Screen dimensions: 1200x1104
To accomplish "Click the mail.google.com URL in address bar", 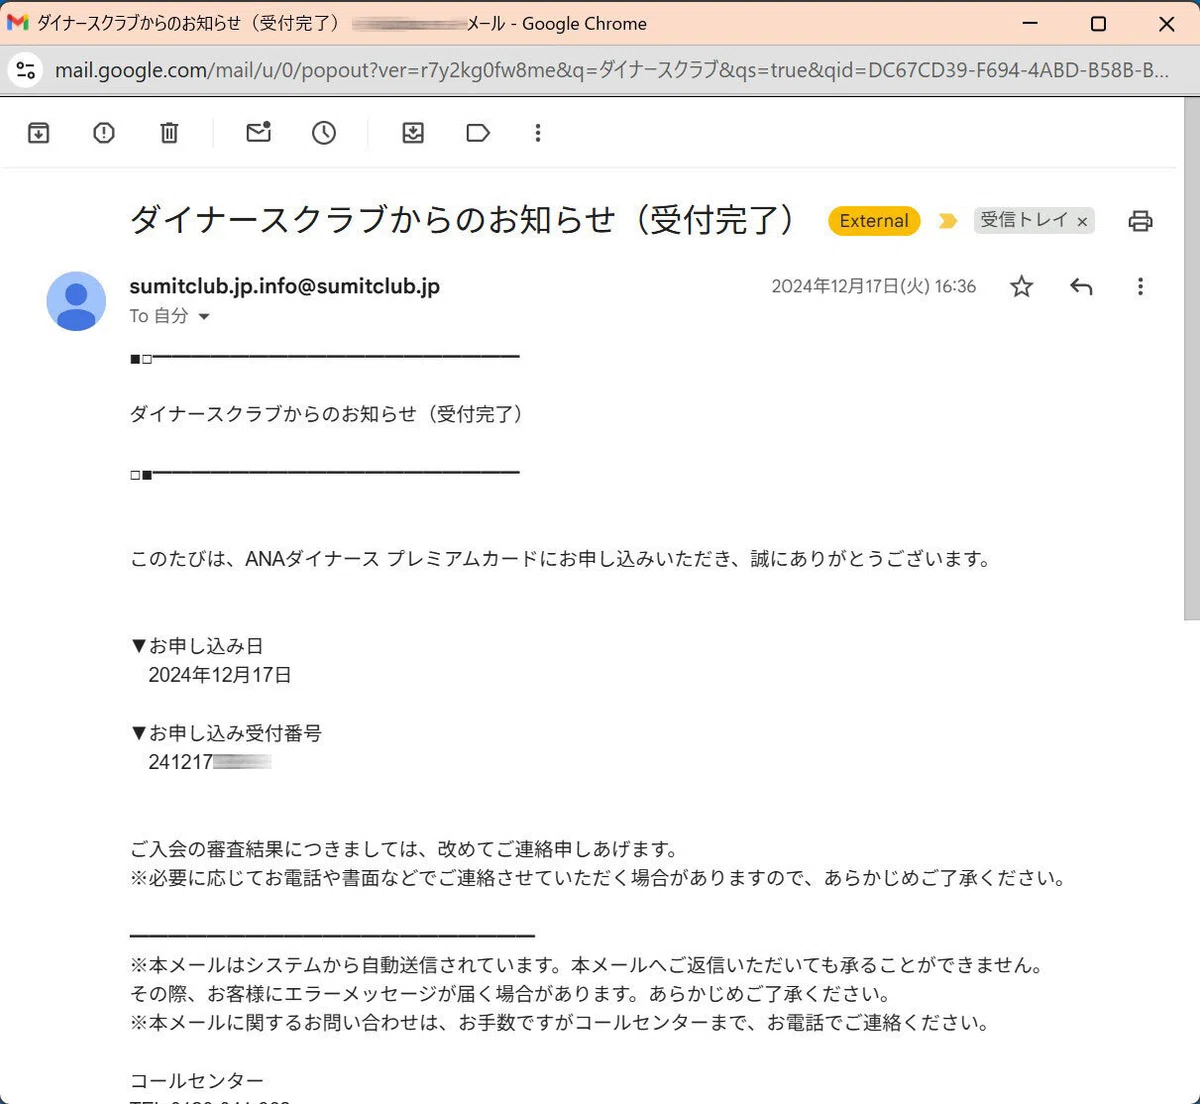I will [611, 70].
